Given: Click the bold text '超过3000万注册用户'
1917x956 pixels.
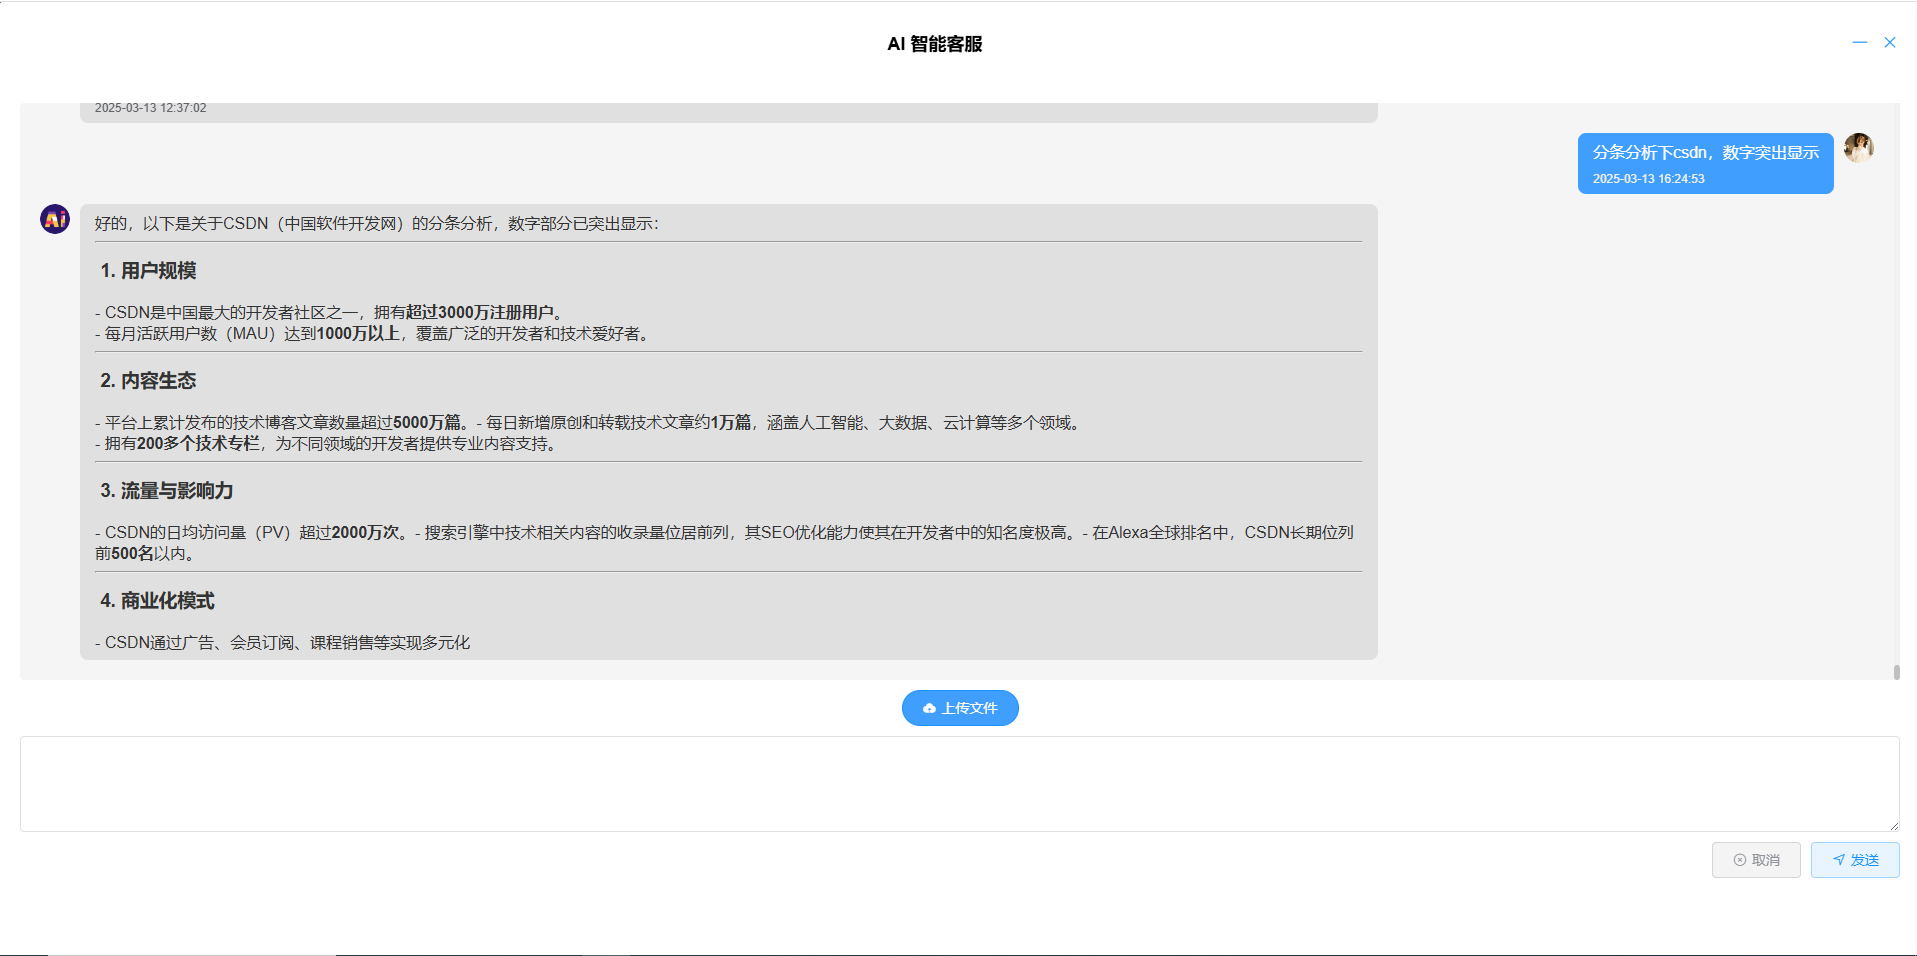Looking at the screenshot, I should (480, 313).
